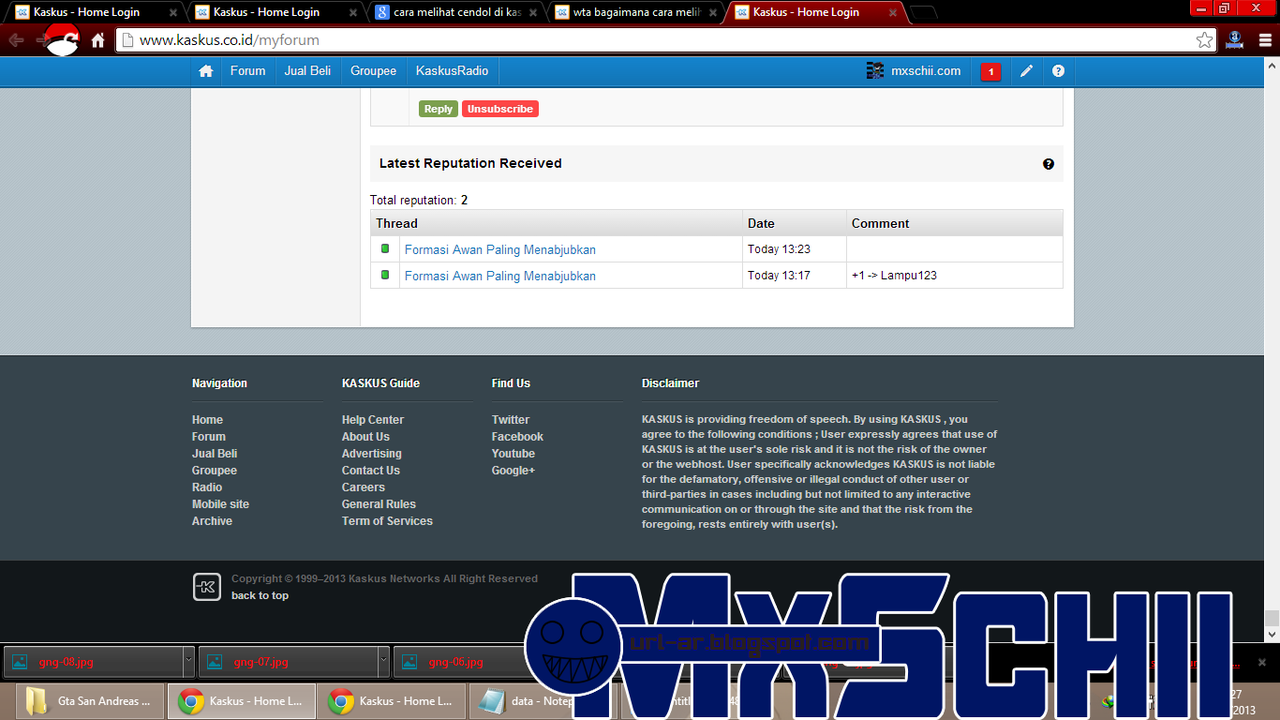Visit Google+ under Find Us
1280x720 pixels.
513,471
